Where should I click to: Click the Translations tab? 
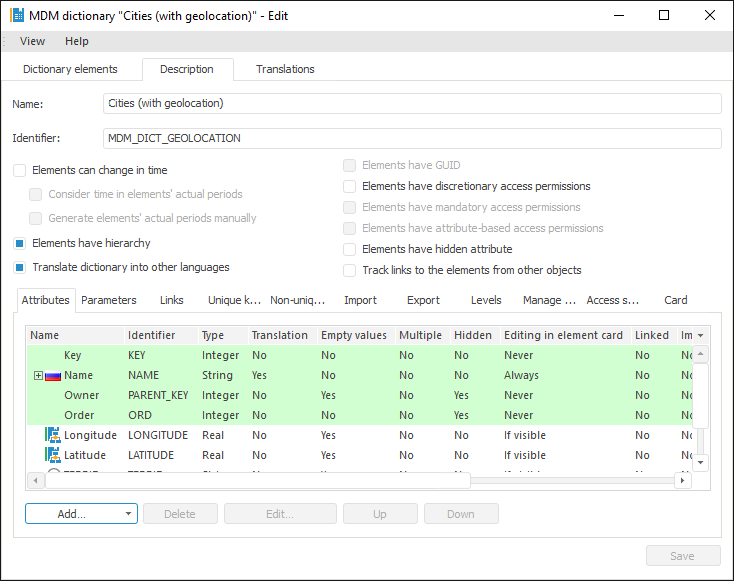click(x=285, y=69)
